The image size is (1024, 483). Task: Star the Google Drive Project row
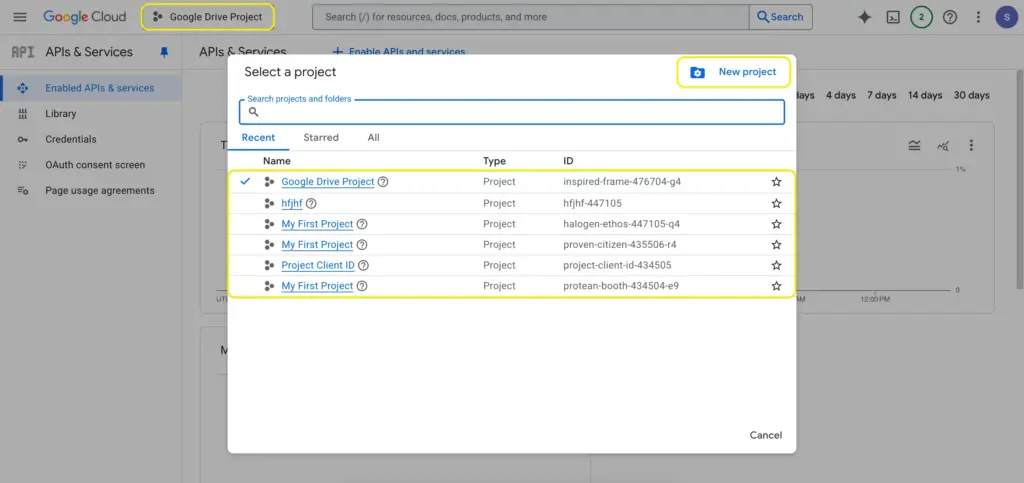776,182
